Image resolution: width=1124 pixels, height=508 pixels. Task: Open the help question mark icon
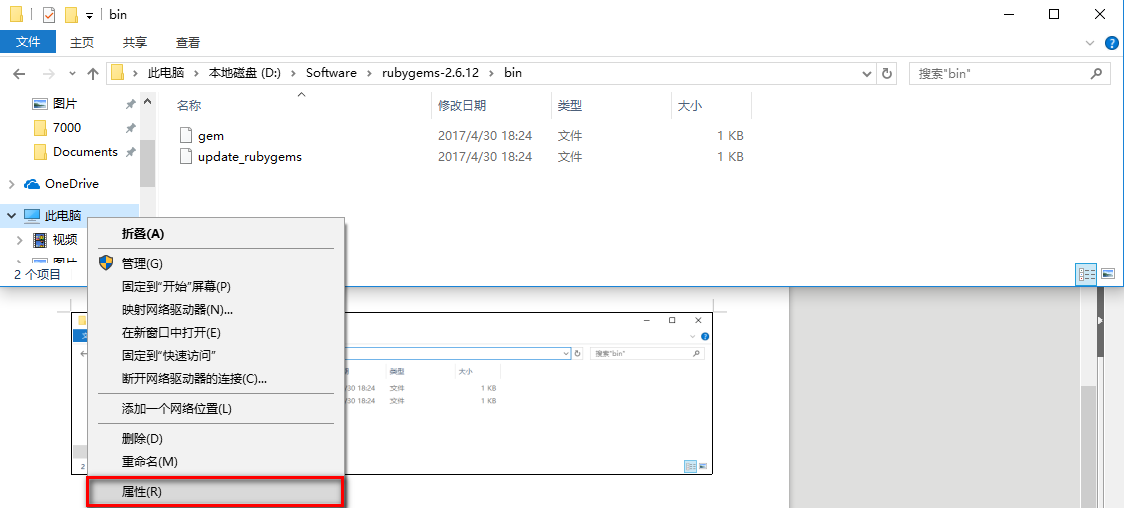[1111, 43]
